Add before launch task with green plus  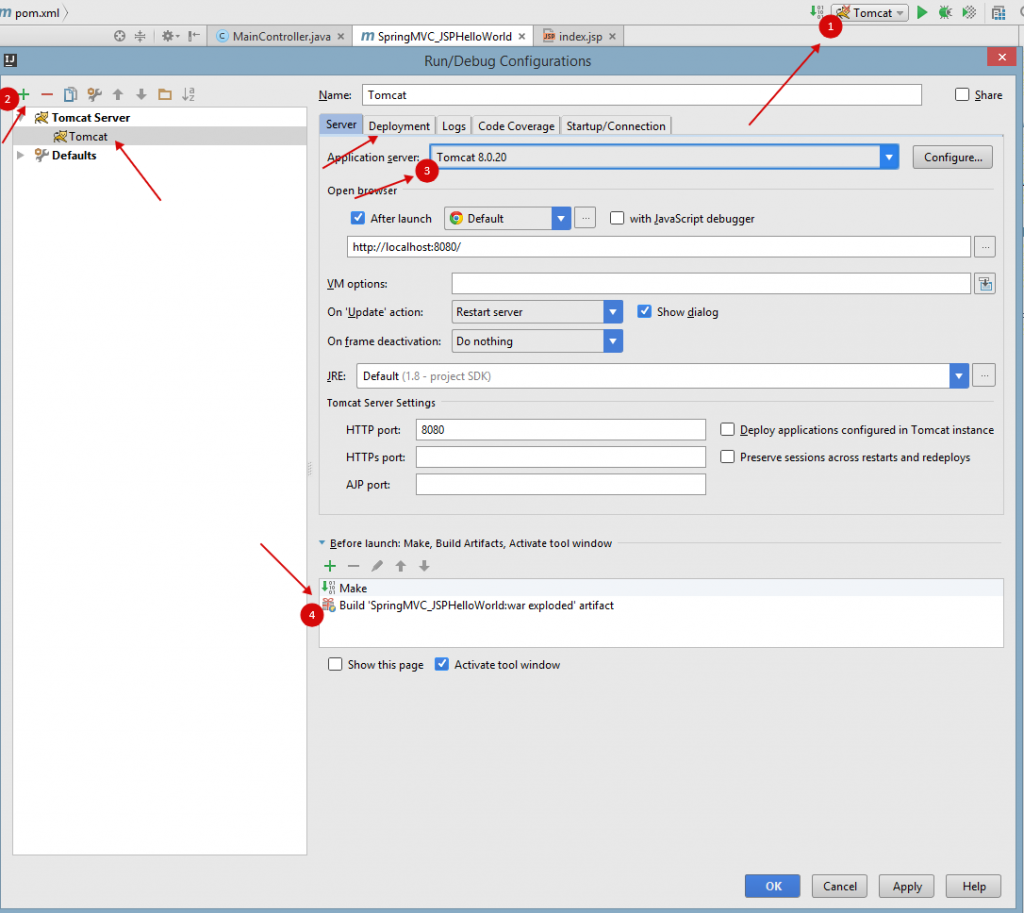click(x=330, y=566)
